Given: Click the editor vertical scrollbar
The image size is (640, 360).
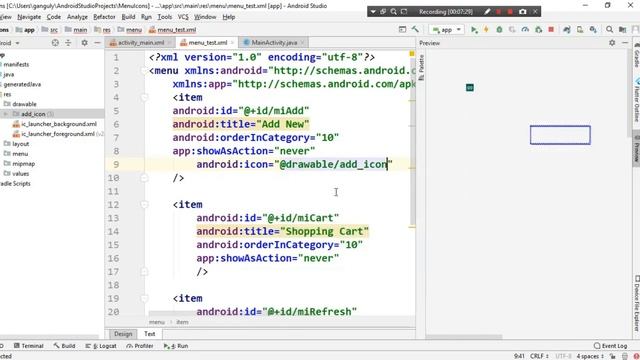Looking at the screenshot, I should 412,141.
